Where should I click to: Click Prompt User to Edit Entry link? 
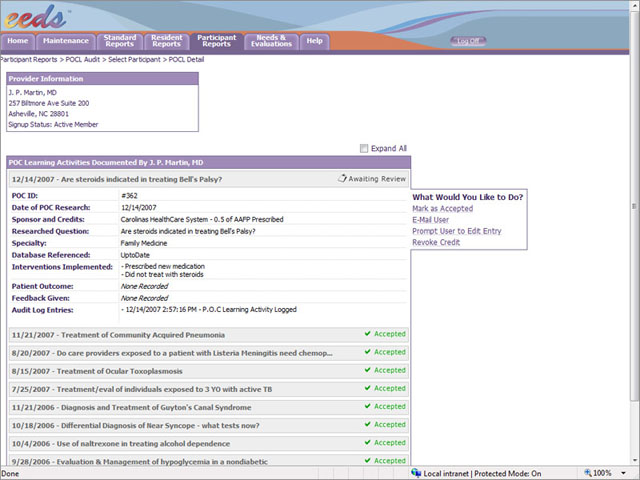click(x=457, y=231)
